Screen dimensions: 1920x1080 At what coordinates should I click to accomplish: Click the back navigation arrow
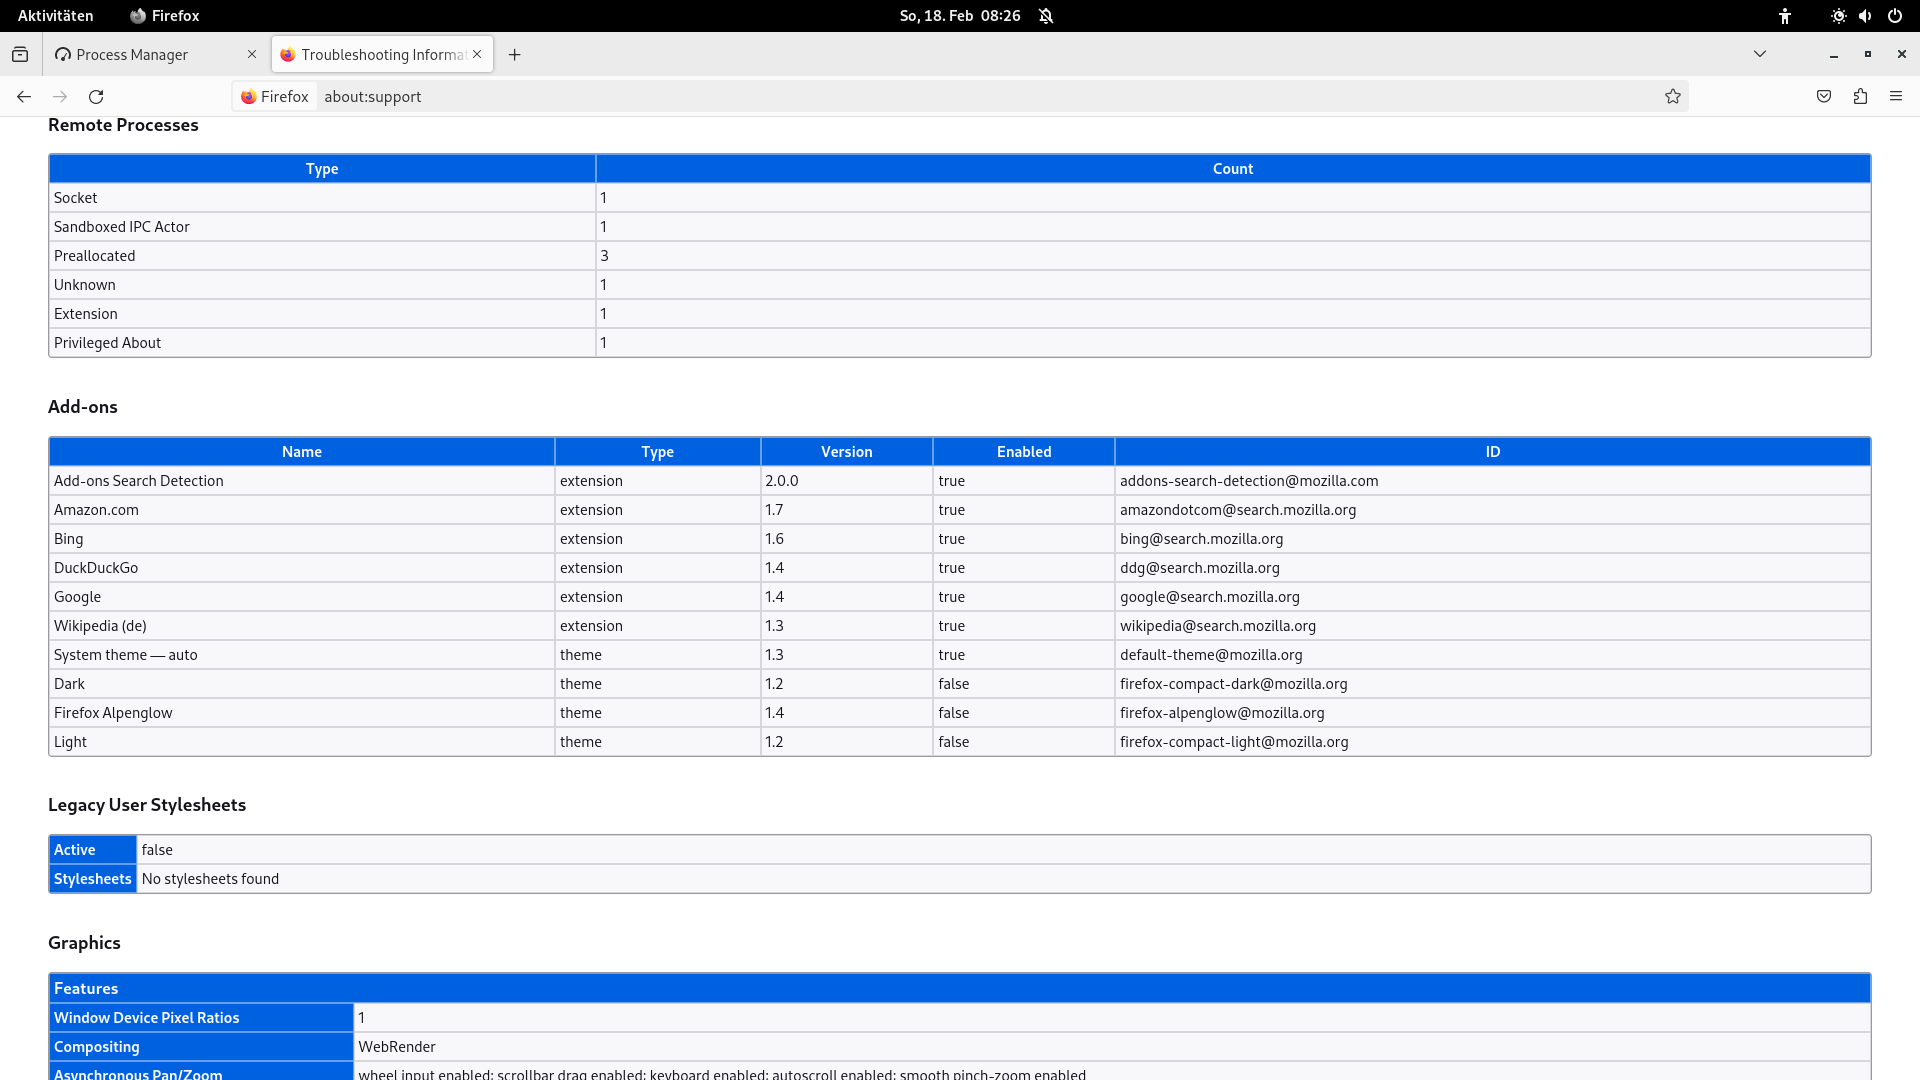click(24, 96)
